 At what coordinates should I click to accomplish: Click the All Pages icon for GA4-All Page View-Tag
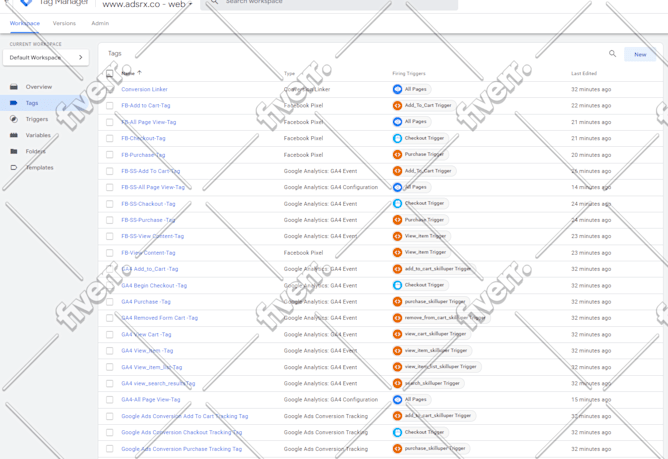[x=397, y=399]
